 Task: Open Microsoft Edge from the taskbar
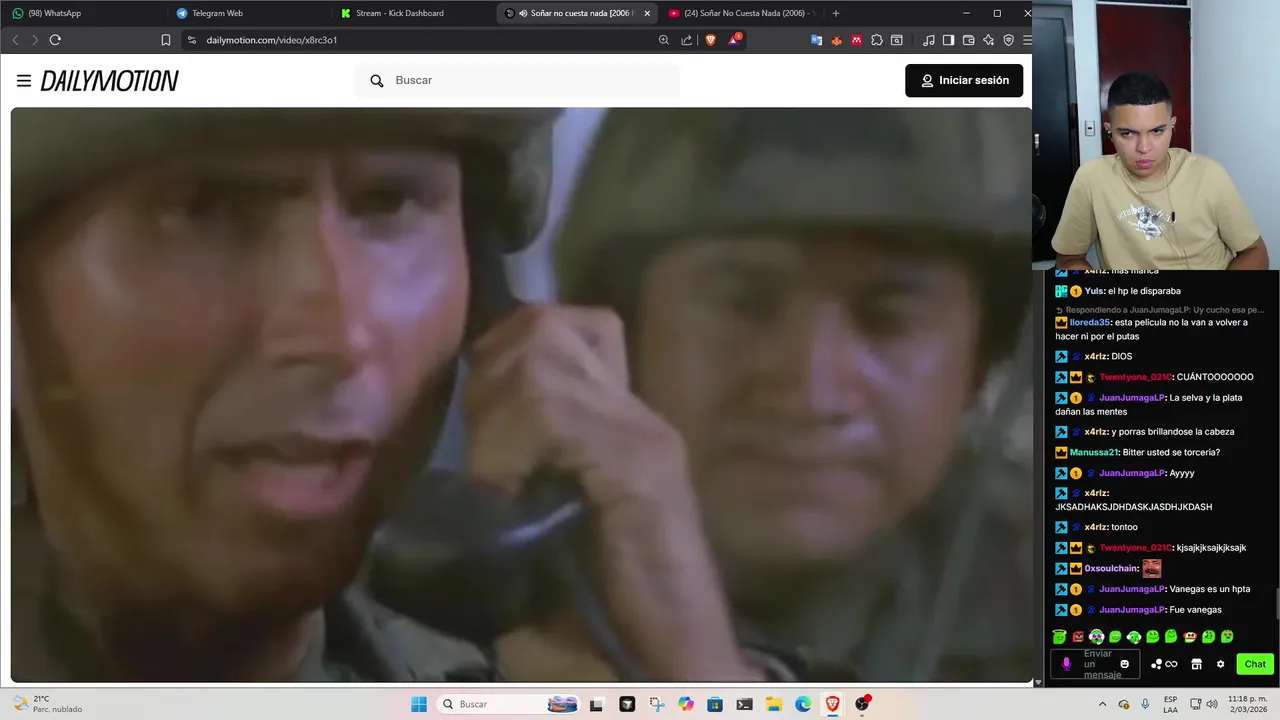(x=803, y=704)
